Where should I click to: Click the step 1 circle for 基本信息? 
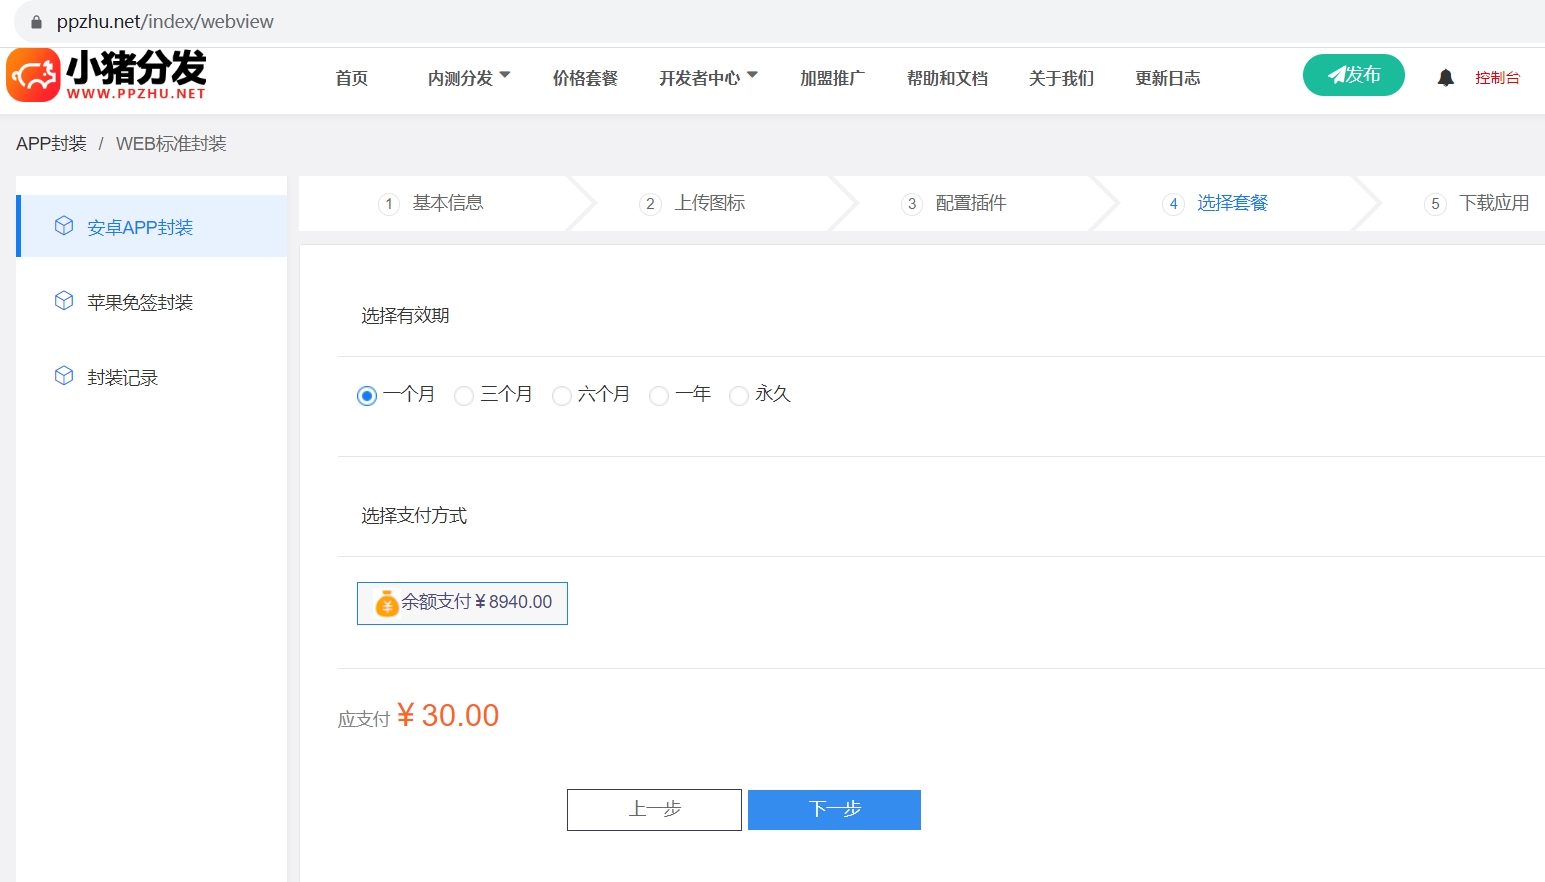click(x=389, y=204)
